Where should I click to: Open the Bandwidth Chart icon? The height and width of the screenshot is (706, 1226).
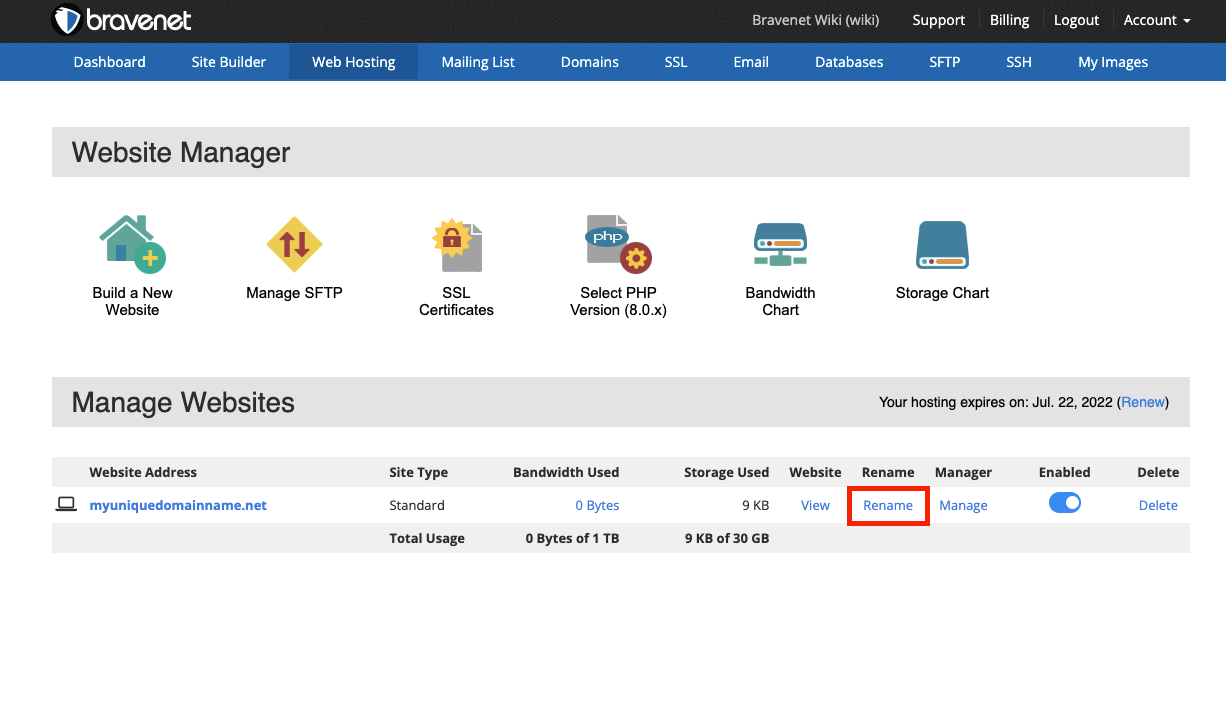[780, 245]
